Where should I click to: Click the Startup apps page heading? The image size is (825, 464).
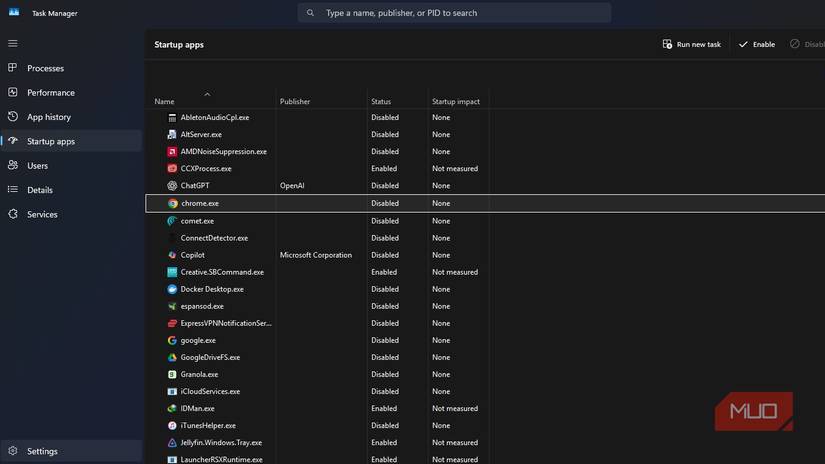tap(179, 45)
